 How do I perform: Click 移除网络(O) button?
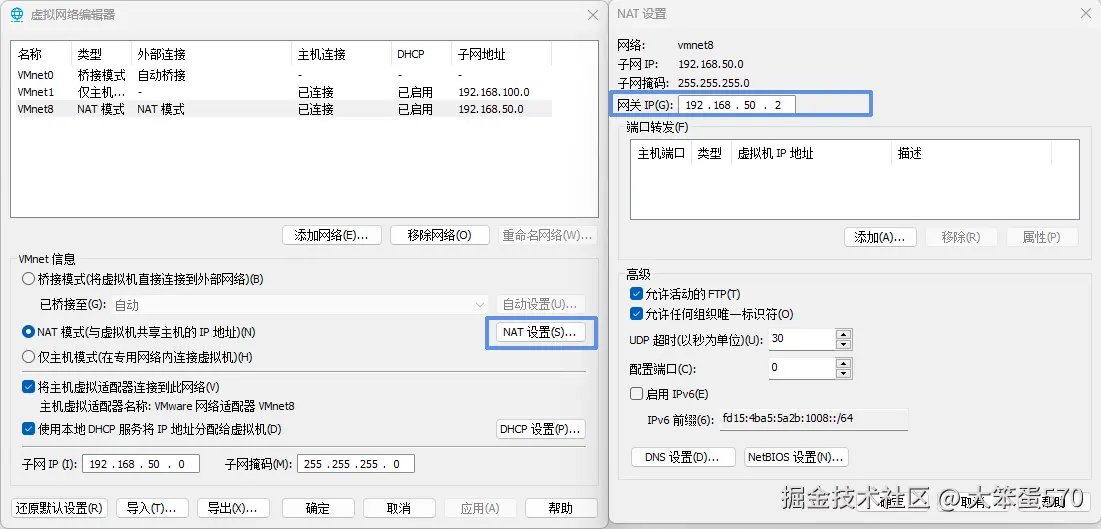pyautogui.click(x=440, y=235)
